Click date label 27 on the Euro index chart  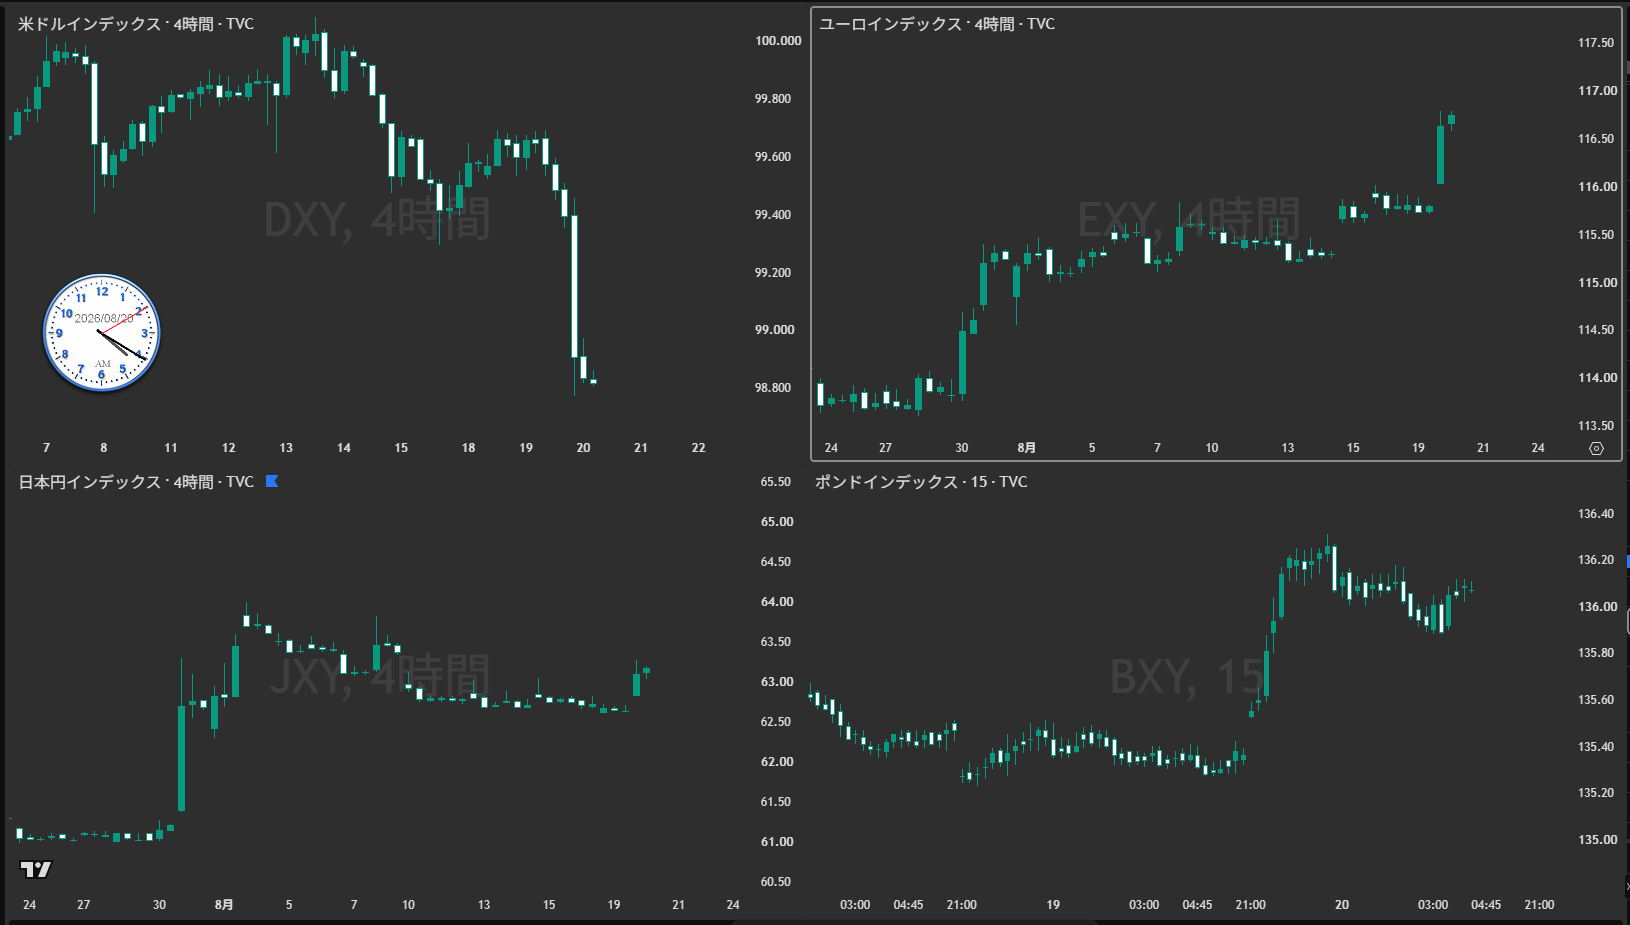tap(885, 448)
